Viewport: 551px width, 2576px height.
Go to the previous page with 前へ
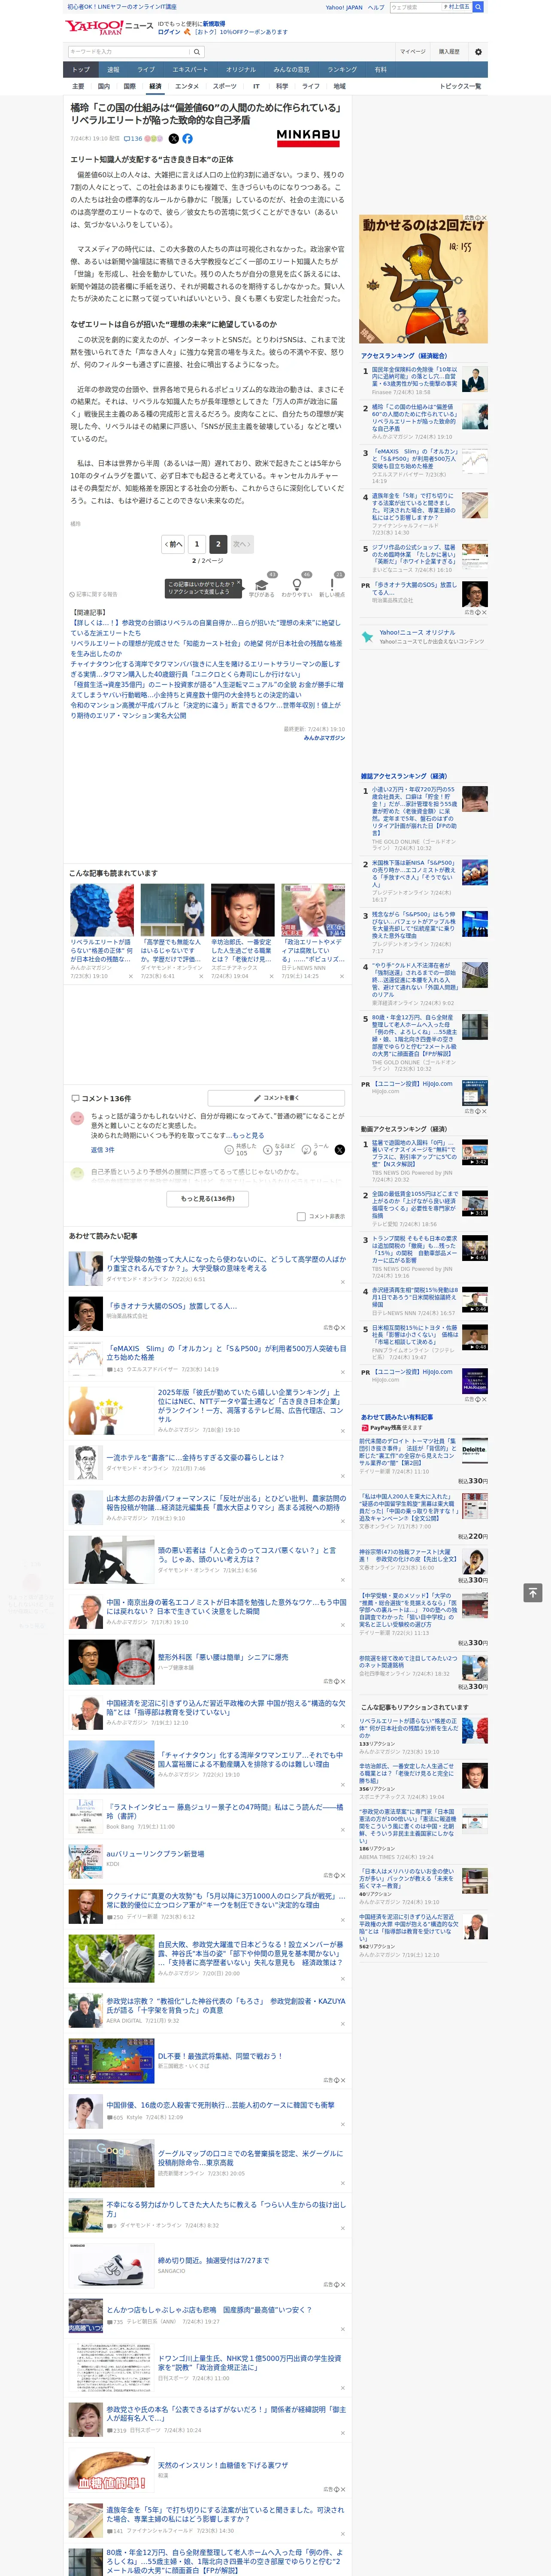pyautogui.click(x=174, y=545)
